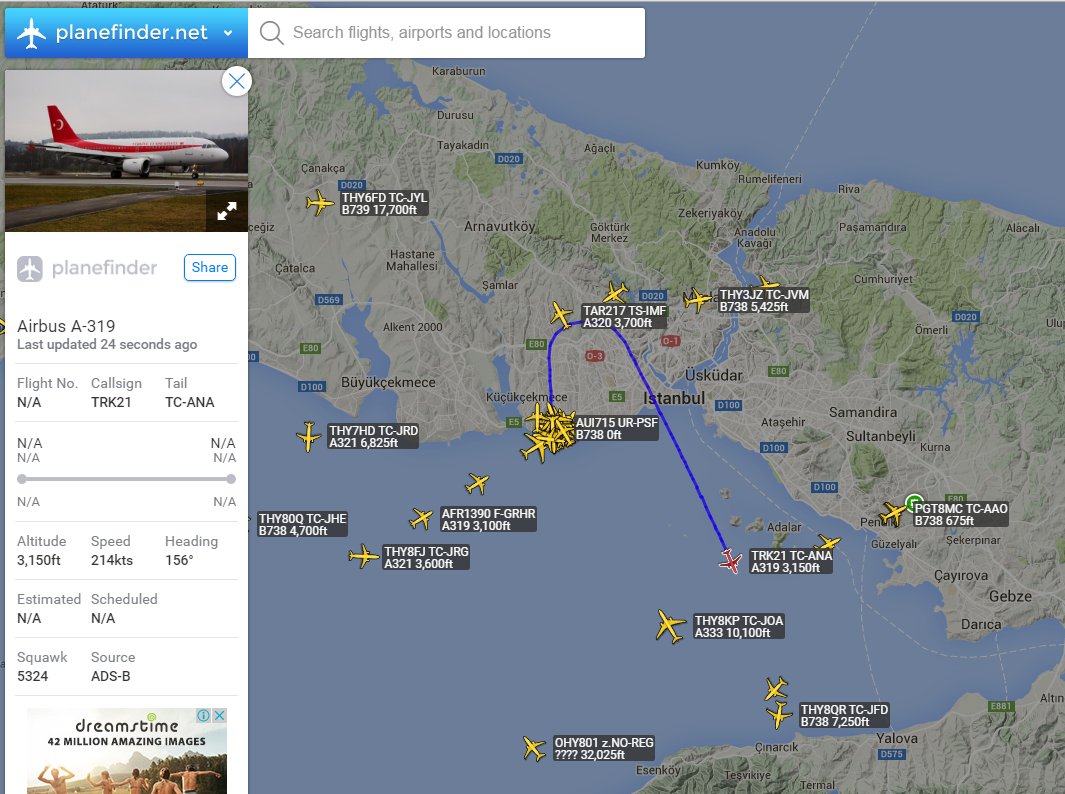Click the TRK21 TC-ANA flight label
1065x794 pixels.
pyautogui.click(x=791, y=562)
